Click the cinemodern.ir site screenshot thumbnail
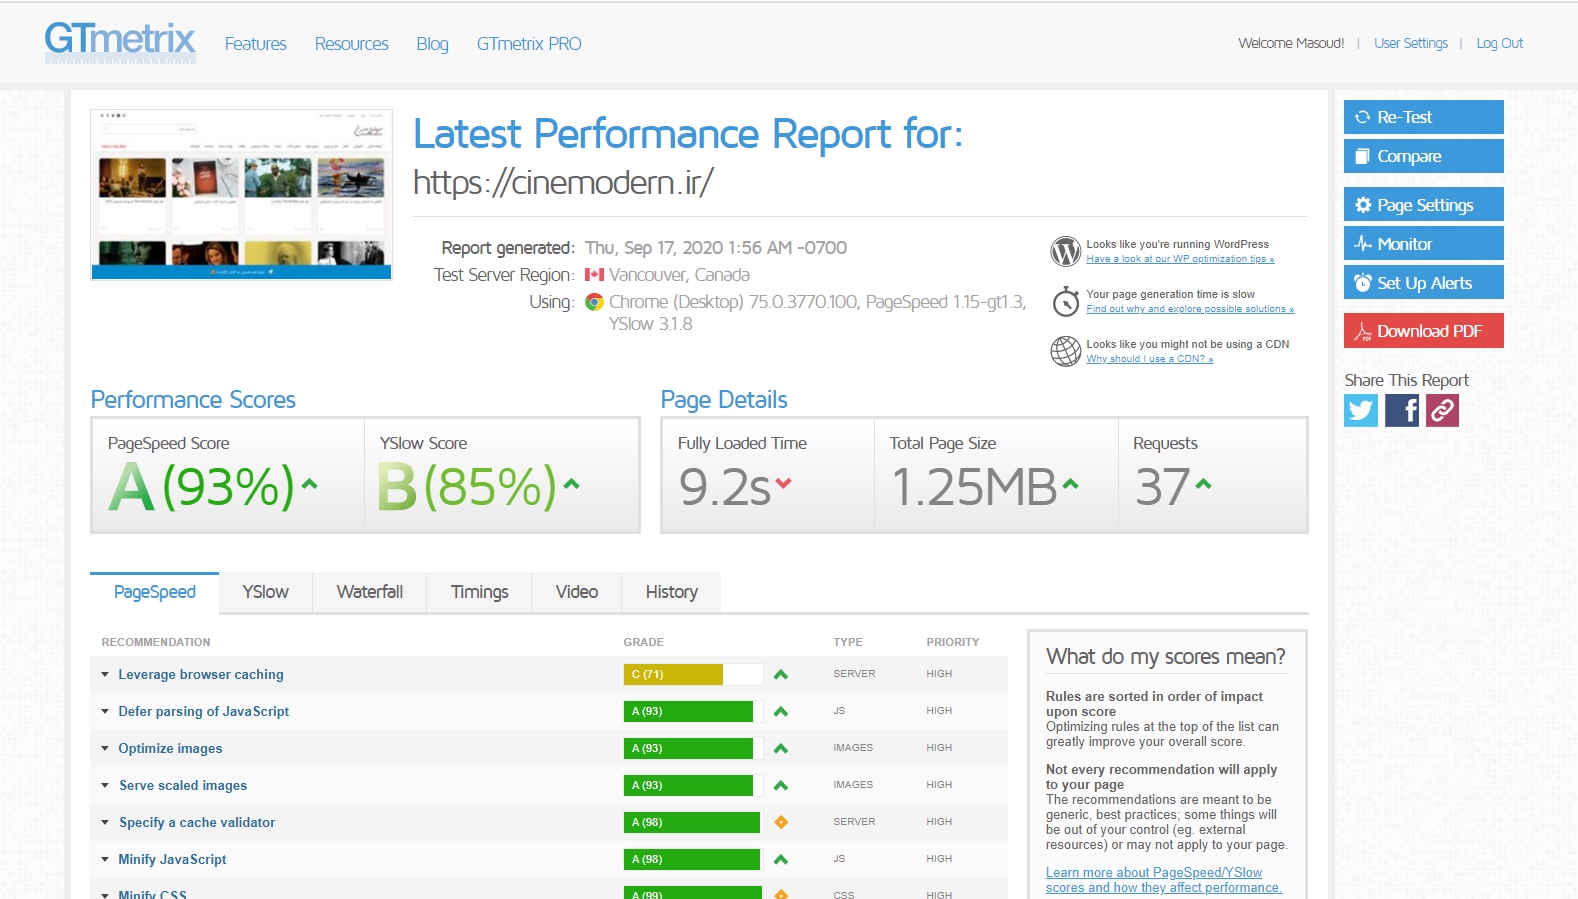1578x899 pixels. [x=241, y=195]
